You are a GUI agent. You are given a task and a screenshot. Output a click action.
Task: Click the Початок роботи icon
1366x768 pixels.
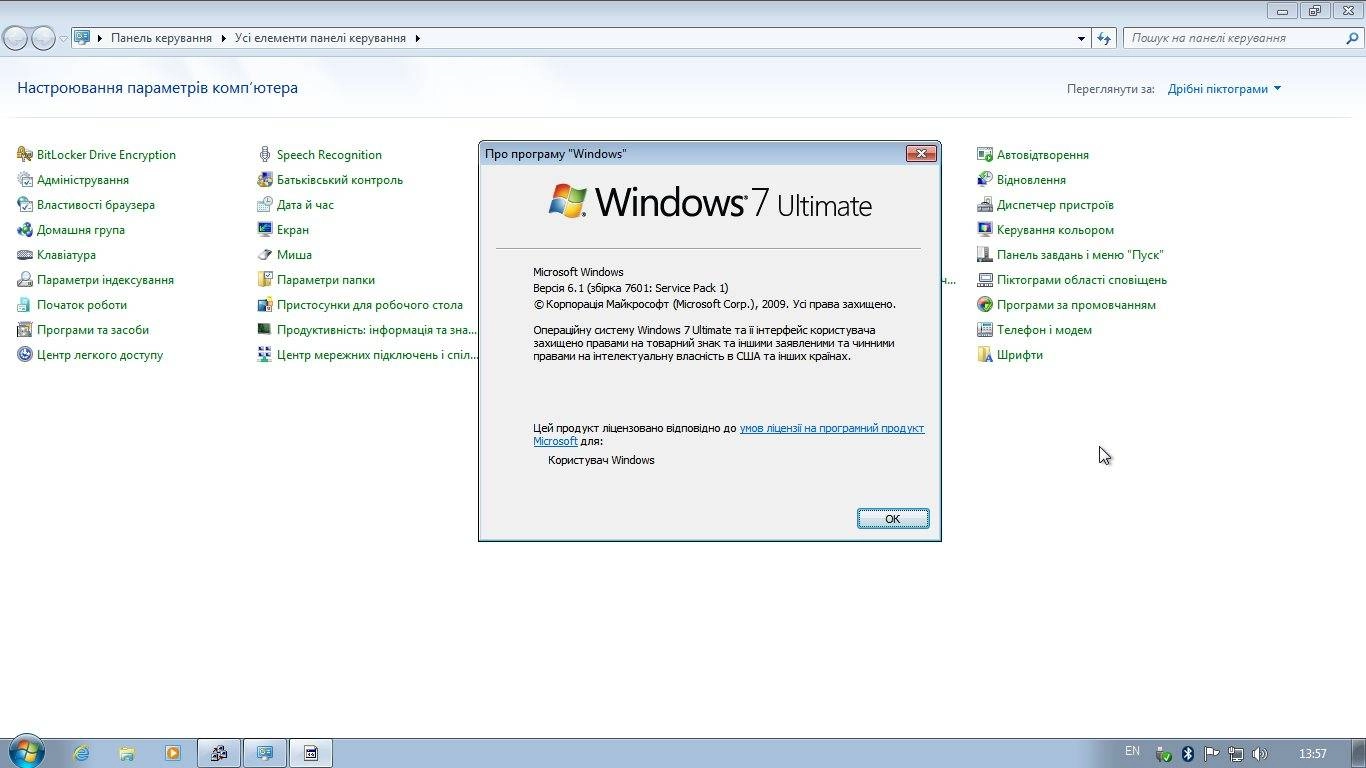coord(25,305)
